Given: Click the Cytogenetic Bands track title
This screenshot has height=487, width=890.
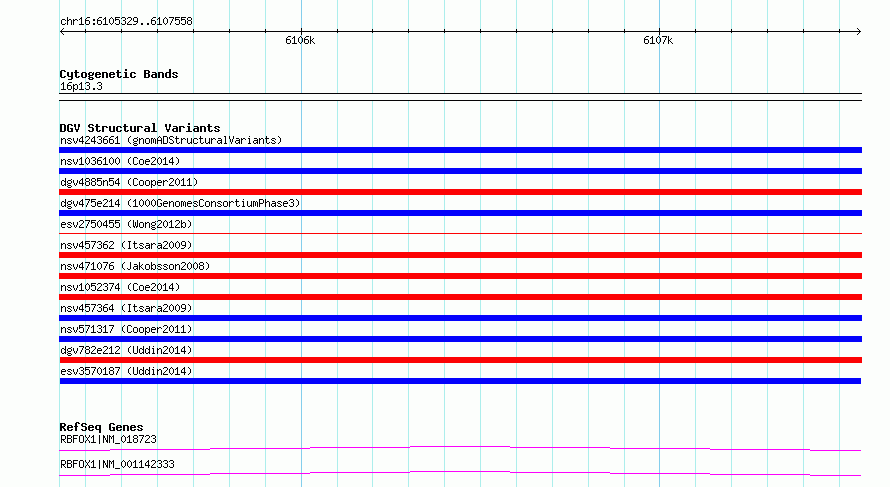Looking at the screenshot, I should coord(119,74).
